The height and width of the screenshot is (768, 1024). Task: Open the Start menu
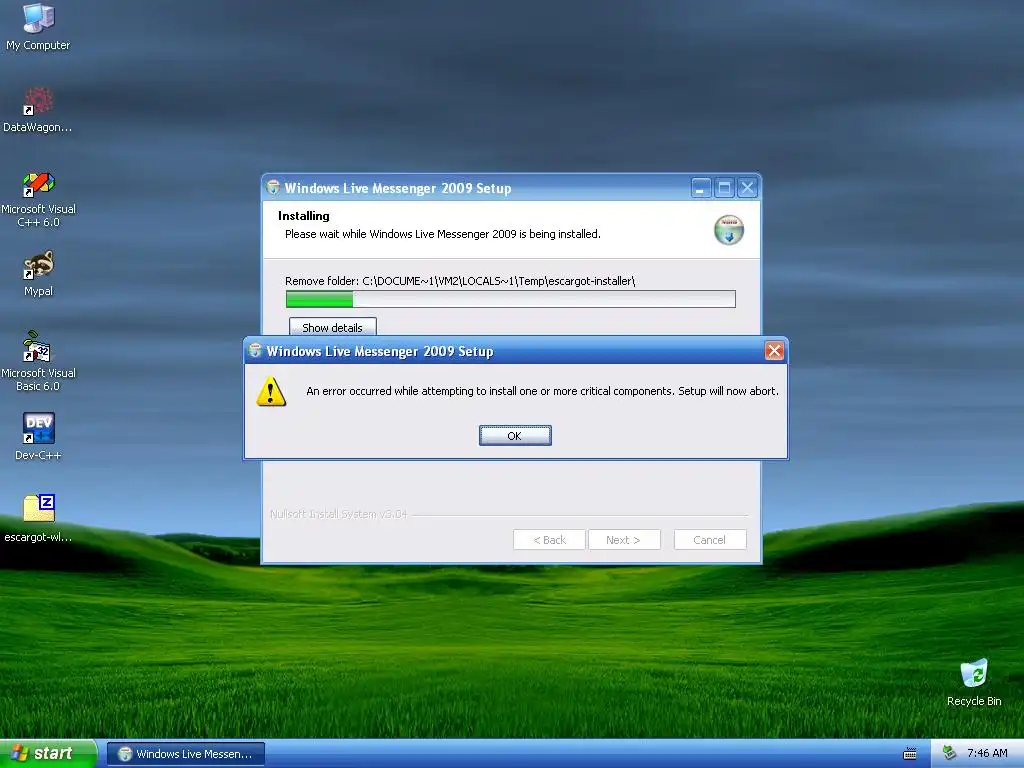48,754
